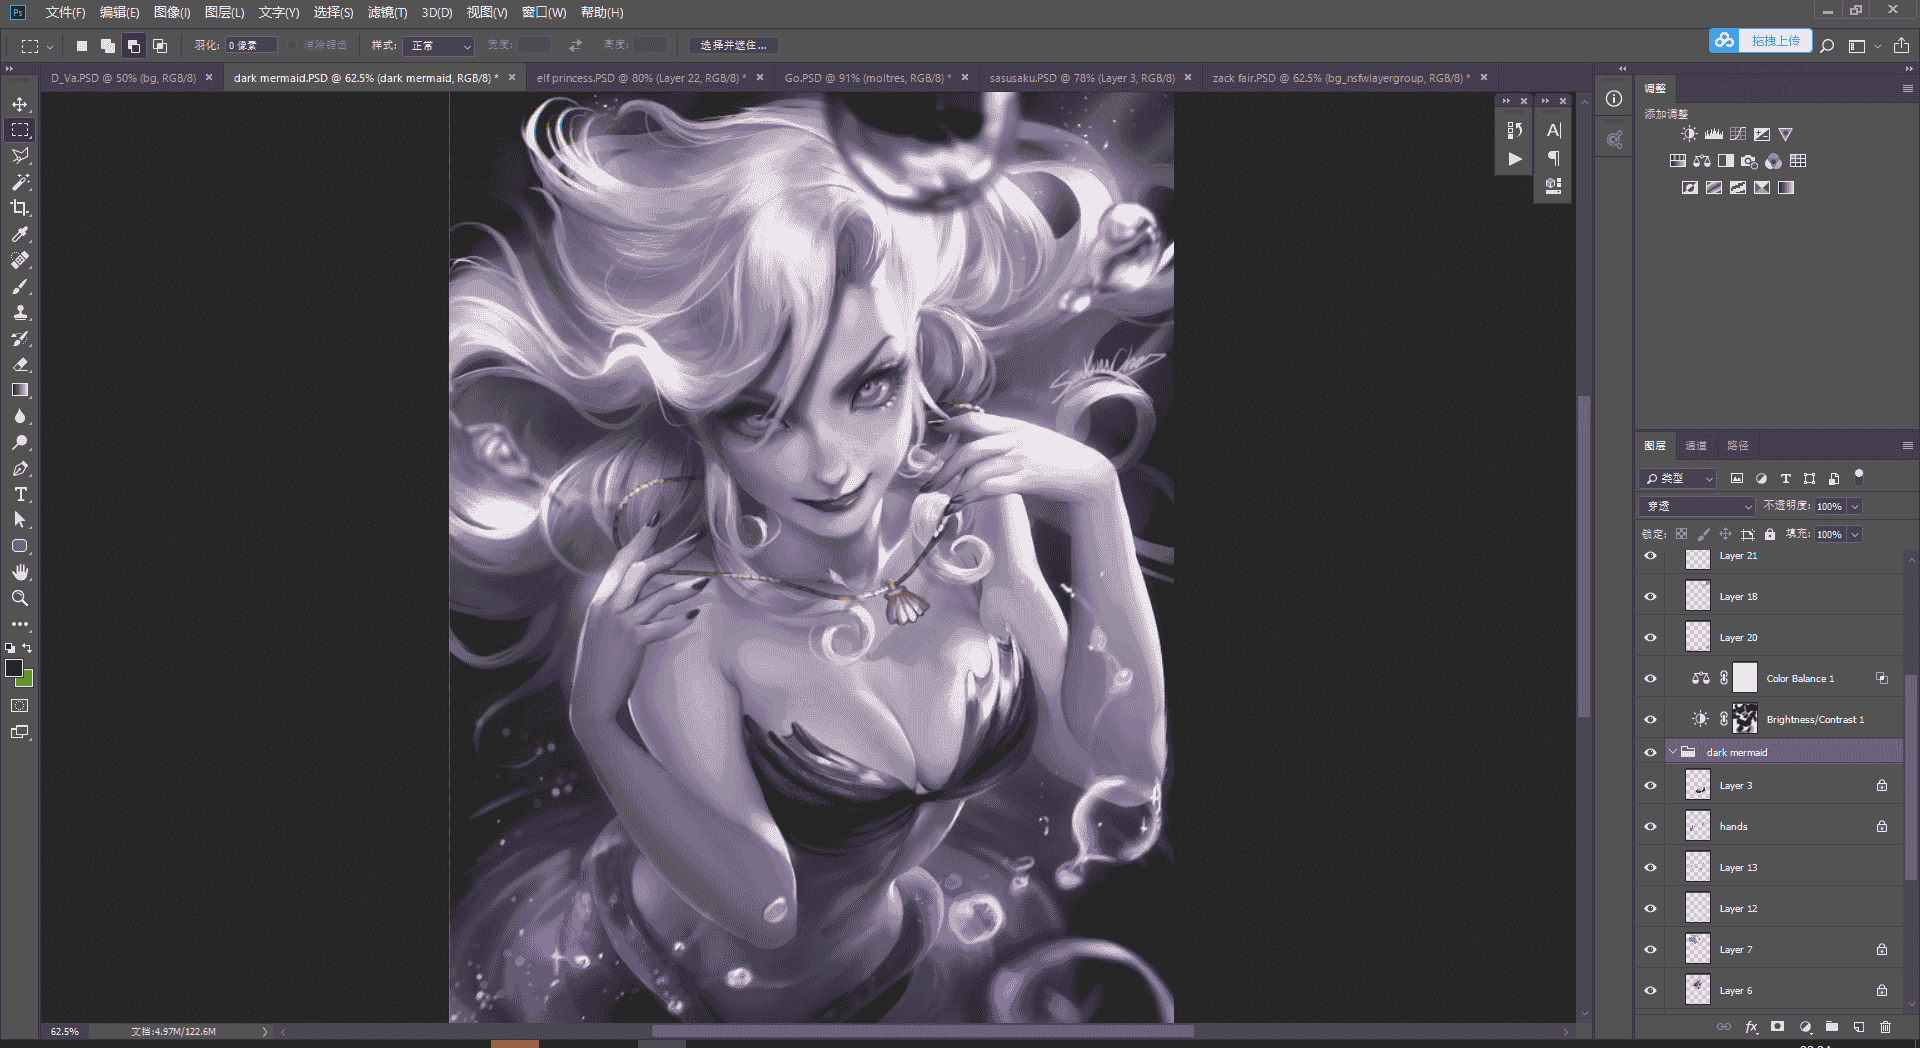Choose the Brush tool

tap(20, 286)
